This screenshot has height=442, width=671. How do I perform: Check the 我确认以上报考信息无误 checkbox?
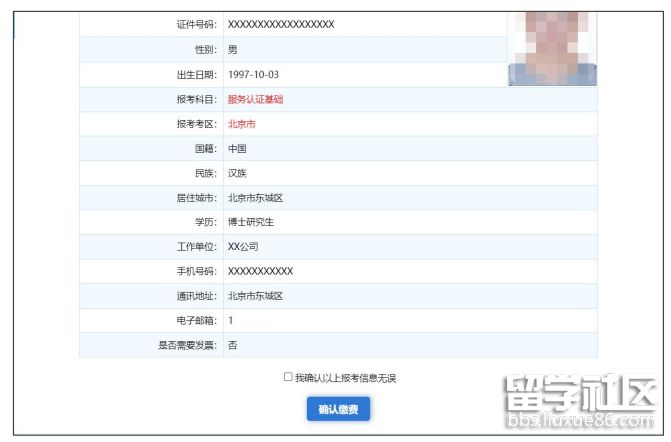coord(288,377)
